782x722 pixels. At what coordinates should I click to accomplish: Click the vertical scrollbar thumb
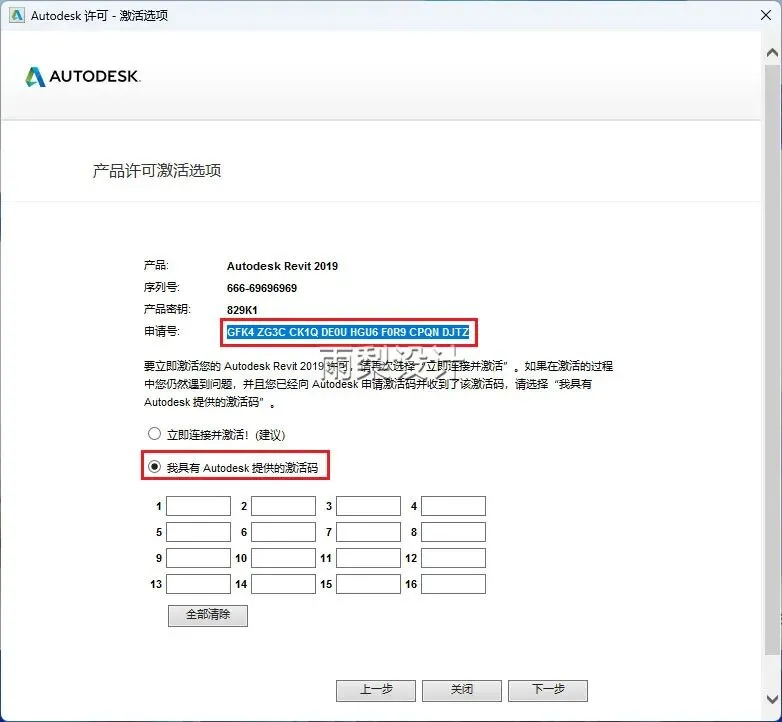(772, 359)
